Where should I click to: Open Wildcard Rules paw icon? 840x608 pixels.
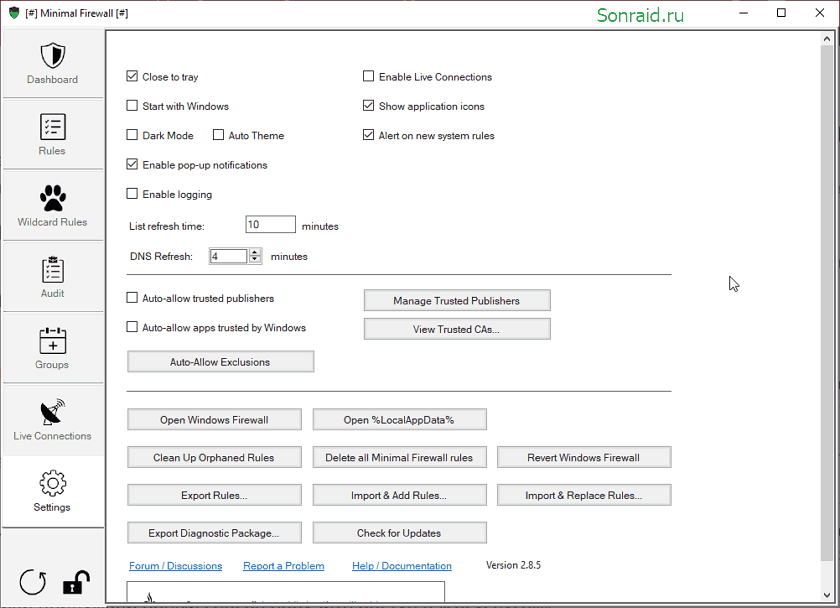coord(52,198)
